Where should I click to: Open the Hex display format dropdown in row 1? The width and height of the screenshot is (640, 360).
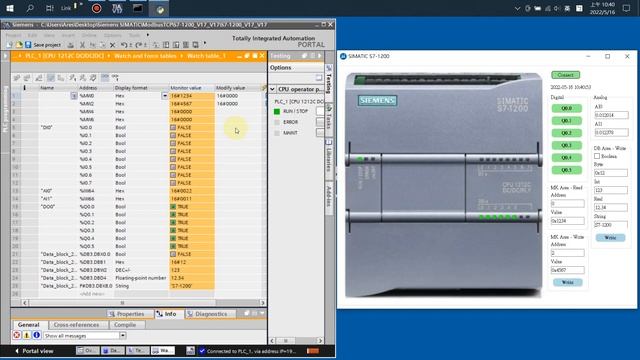165,96
